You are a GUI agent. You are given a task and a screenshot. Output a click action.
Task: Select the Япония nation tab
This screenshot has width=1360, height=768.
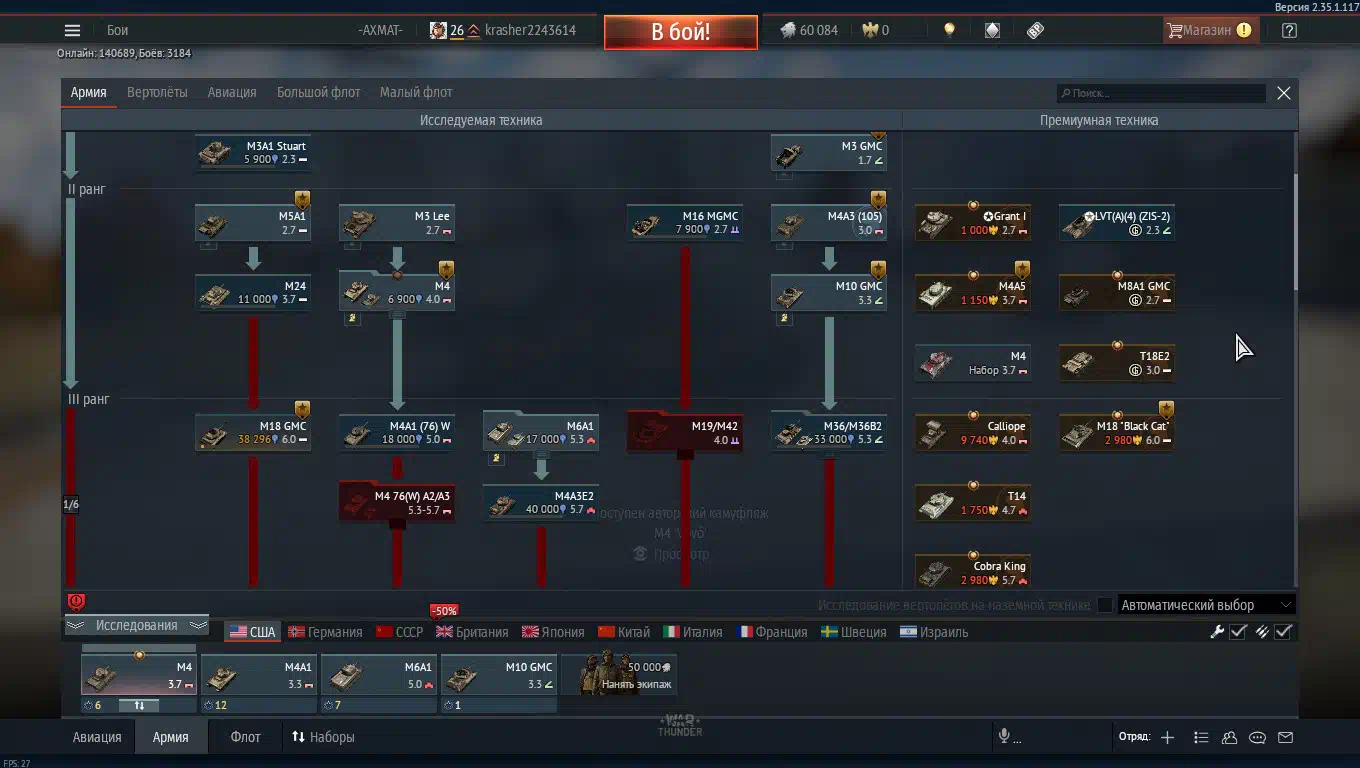553,632
